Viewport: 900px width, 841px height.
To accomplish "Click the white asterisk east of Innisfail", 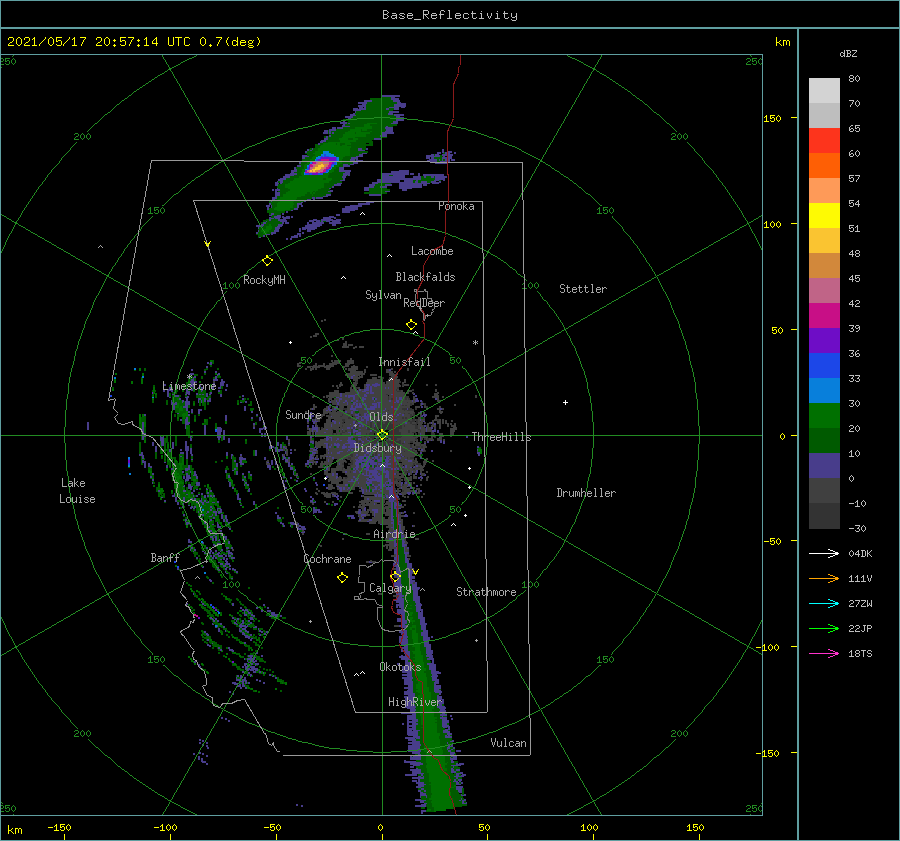I will (x=475, y=343).
